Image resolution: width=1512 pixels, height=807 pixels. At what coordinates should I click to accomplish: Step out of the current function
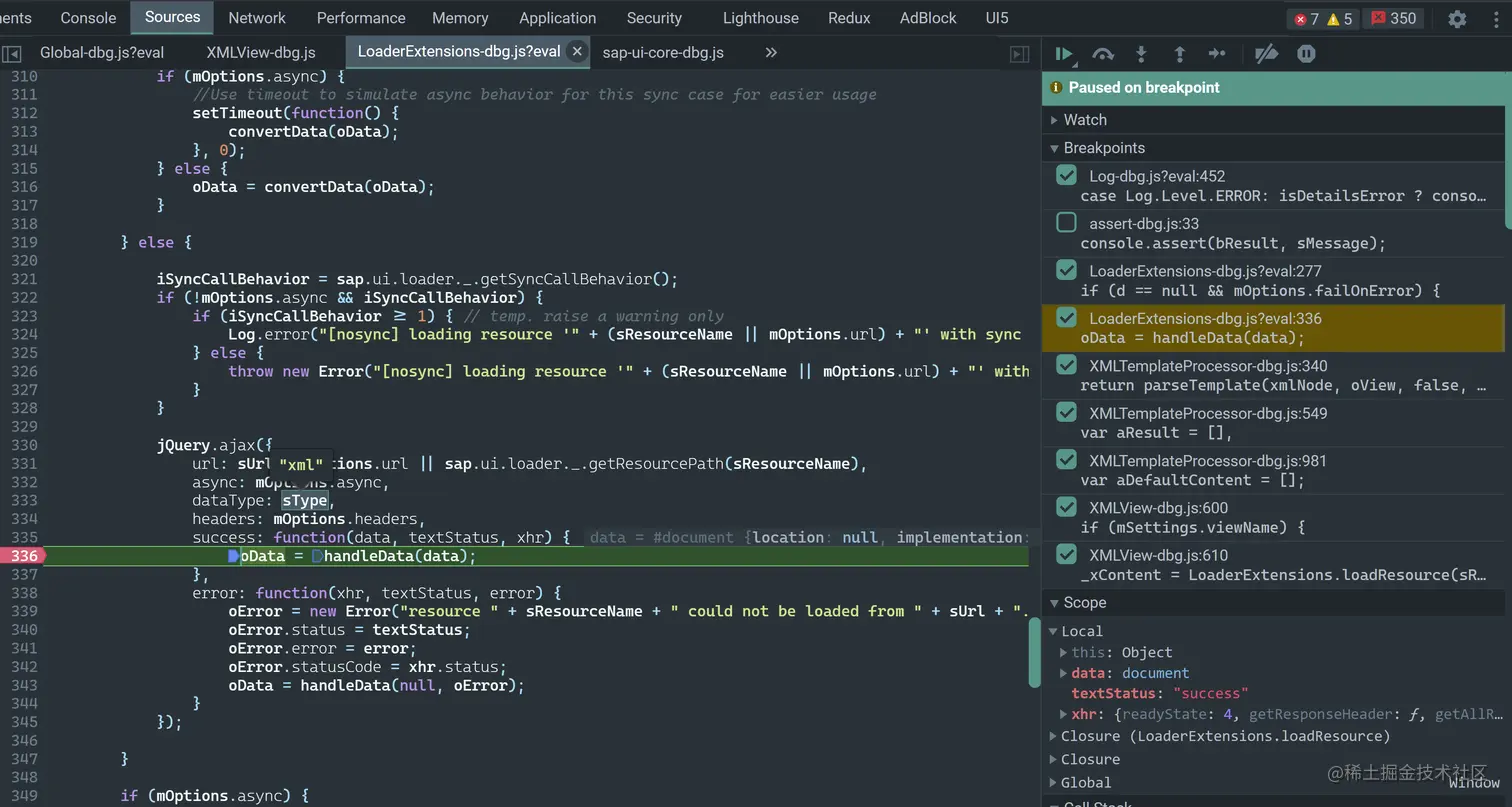(x=1179, y=54)
